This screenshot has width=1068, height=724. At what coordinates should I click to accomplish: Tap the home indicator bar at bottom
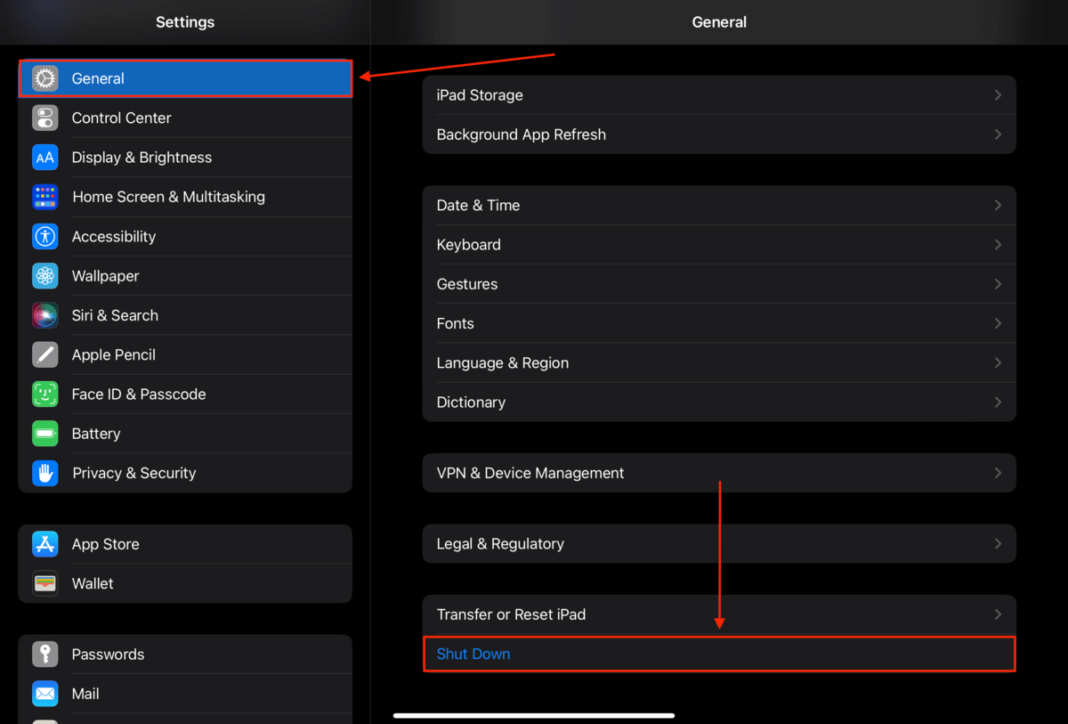(x=534, y=714)
